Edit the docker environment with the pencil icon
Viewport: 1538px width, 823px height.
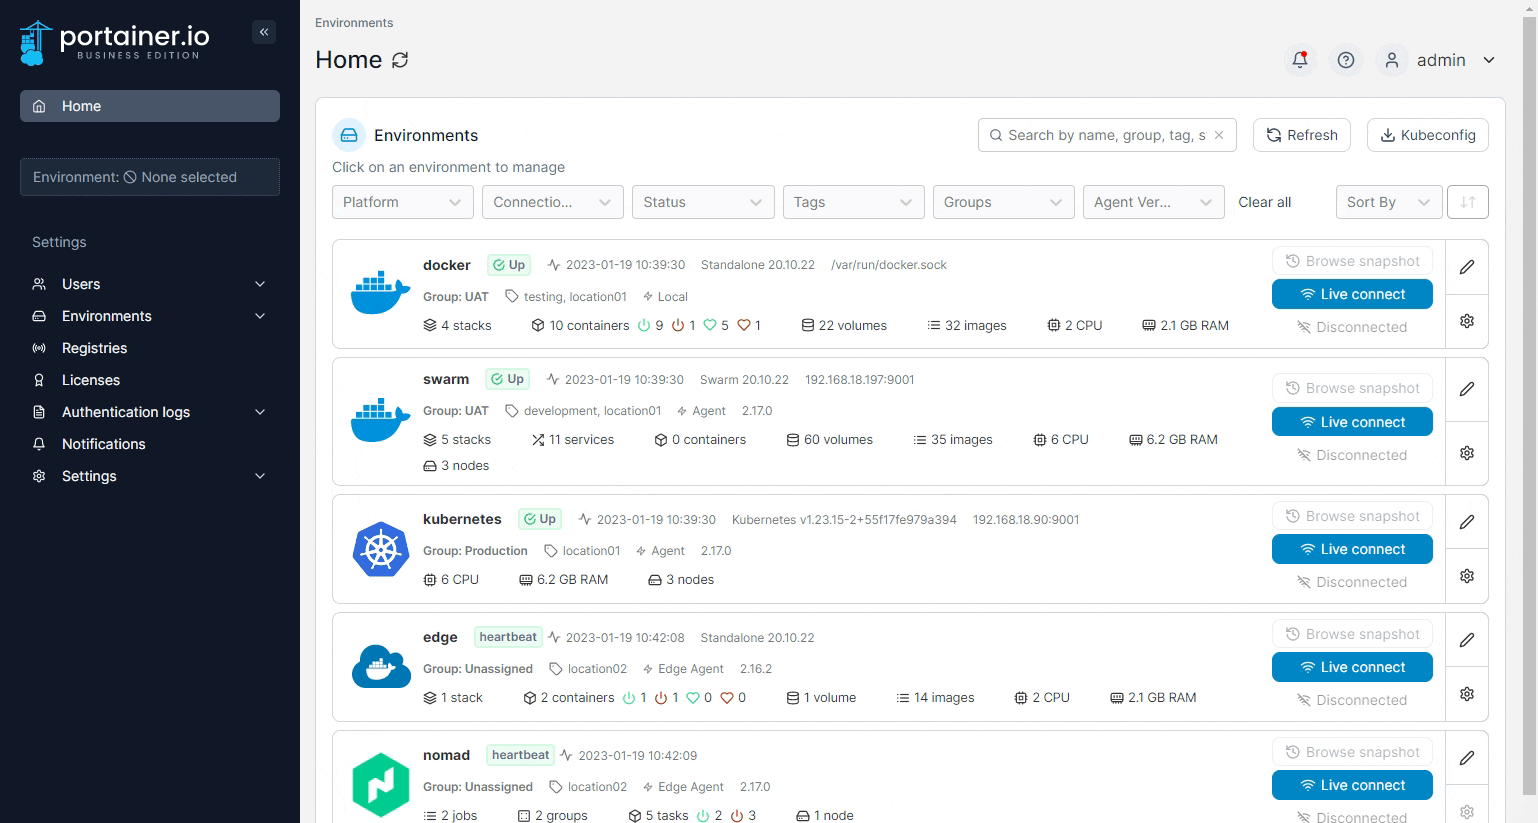pos(1466,267)
